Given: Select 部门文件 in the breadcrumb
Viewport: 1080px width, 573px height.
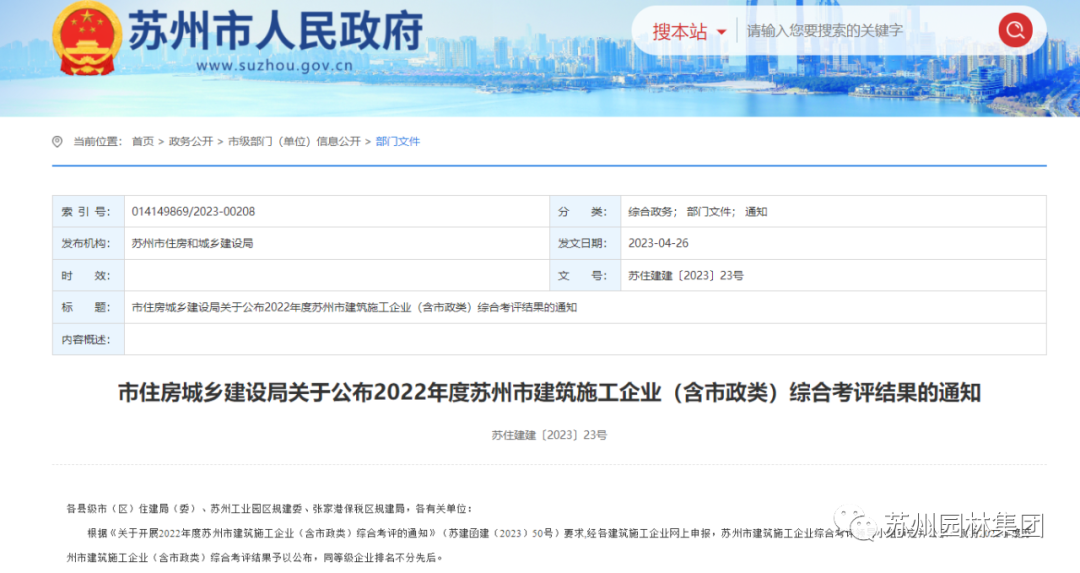Looking at the screenshot, I should [x=398, y=142].
